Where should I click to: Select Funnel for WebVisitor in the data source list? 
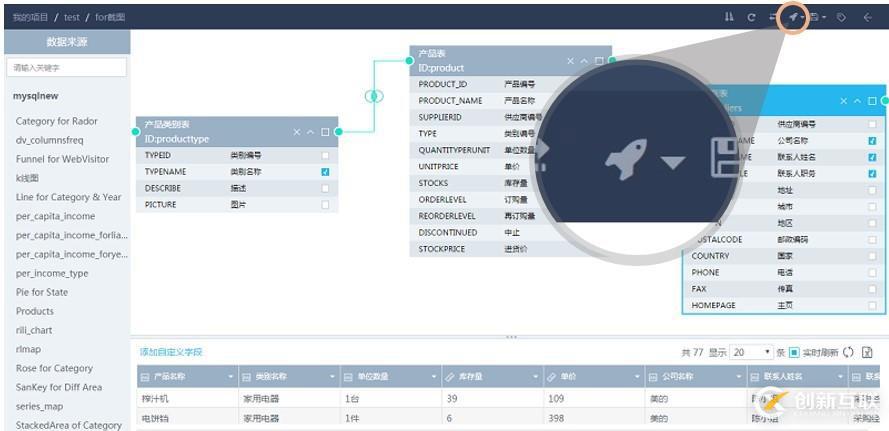[62, 159]
